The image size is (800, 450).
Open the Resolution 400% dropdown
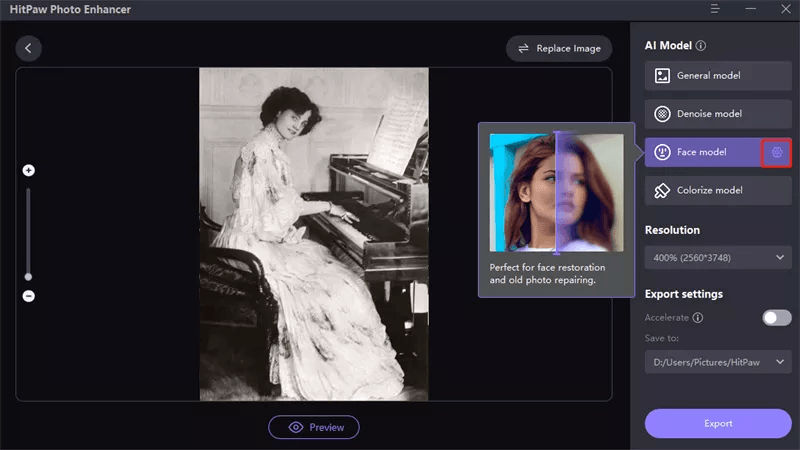tap(718, 258)
